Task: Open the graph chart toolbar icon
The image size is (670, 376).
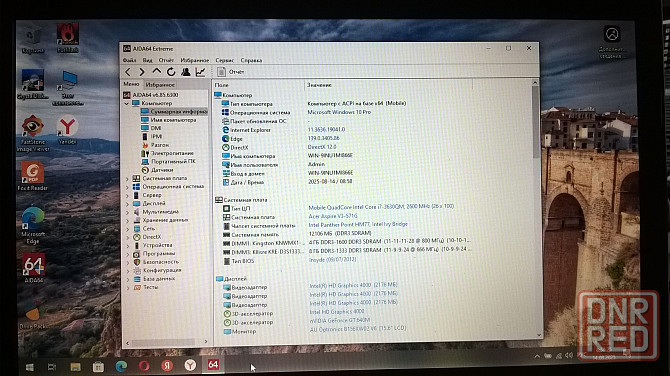Action: [x=200, y=72]
